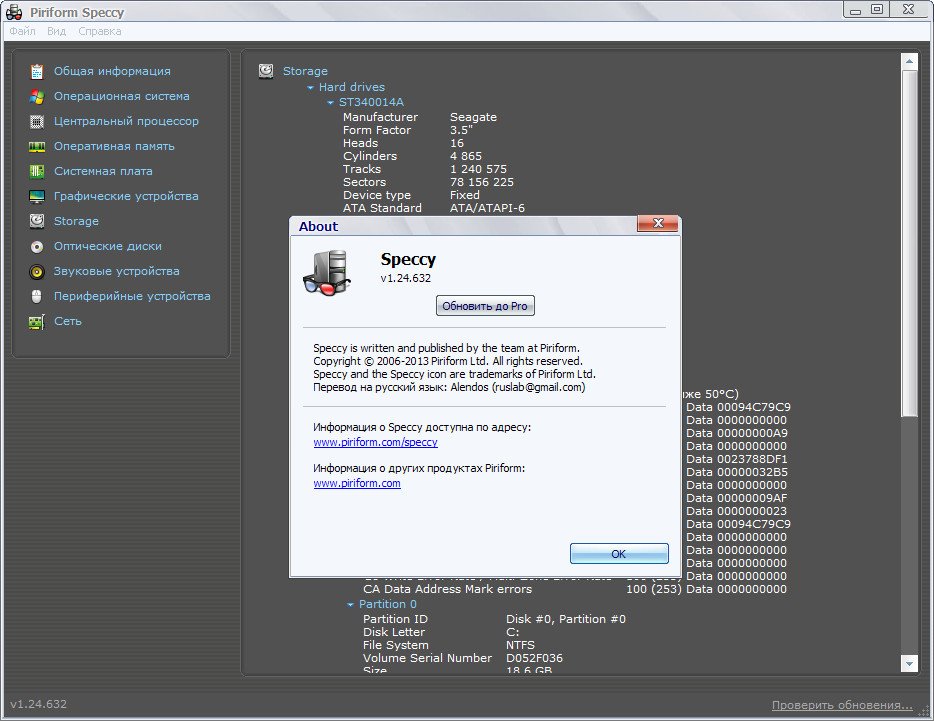
Task: Click the Data 0023788DF1 entry
Action: [736, 459]
